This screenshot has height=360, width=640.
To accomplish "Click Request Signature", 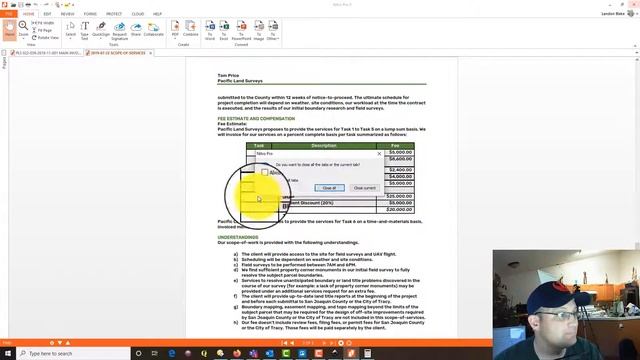I will tap(120, 31).
